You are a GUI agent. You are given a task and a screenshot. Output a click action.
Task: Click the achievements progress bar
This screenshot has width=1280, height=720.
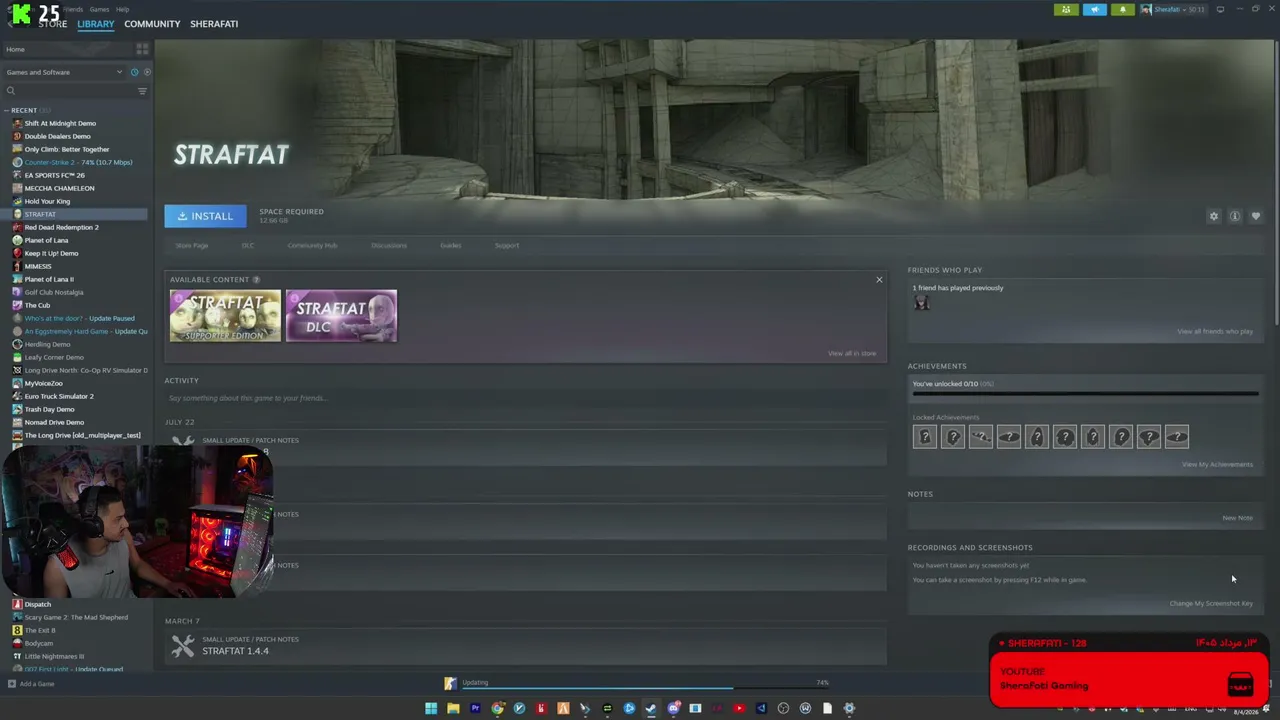coord(1085,394)
